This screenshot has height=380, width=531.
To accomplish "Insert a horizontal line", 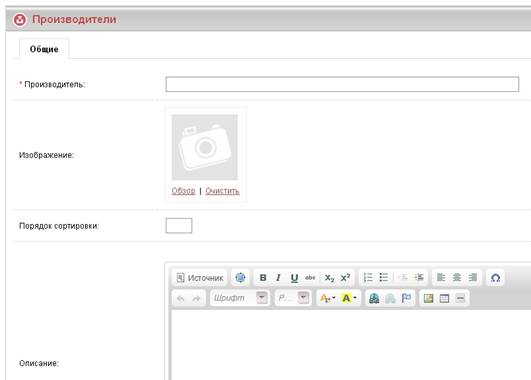I will (x=460, y=298).
